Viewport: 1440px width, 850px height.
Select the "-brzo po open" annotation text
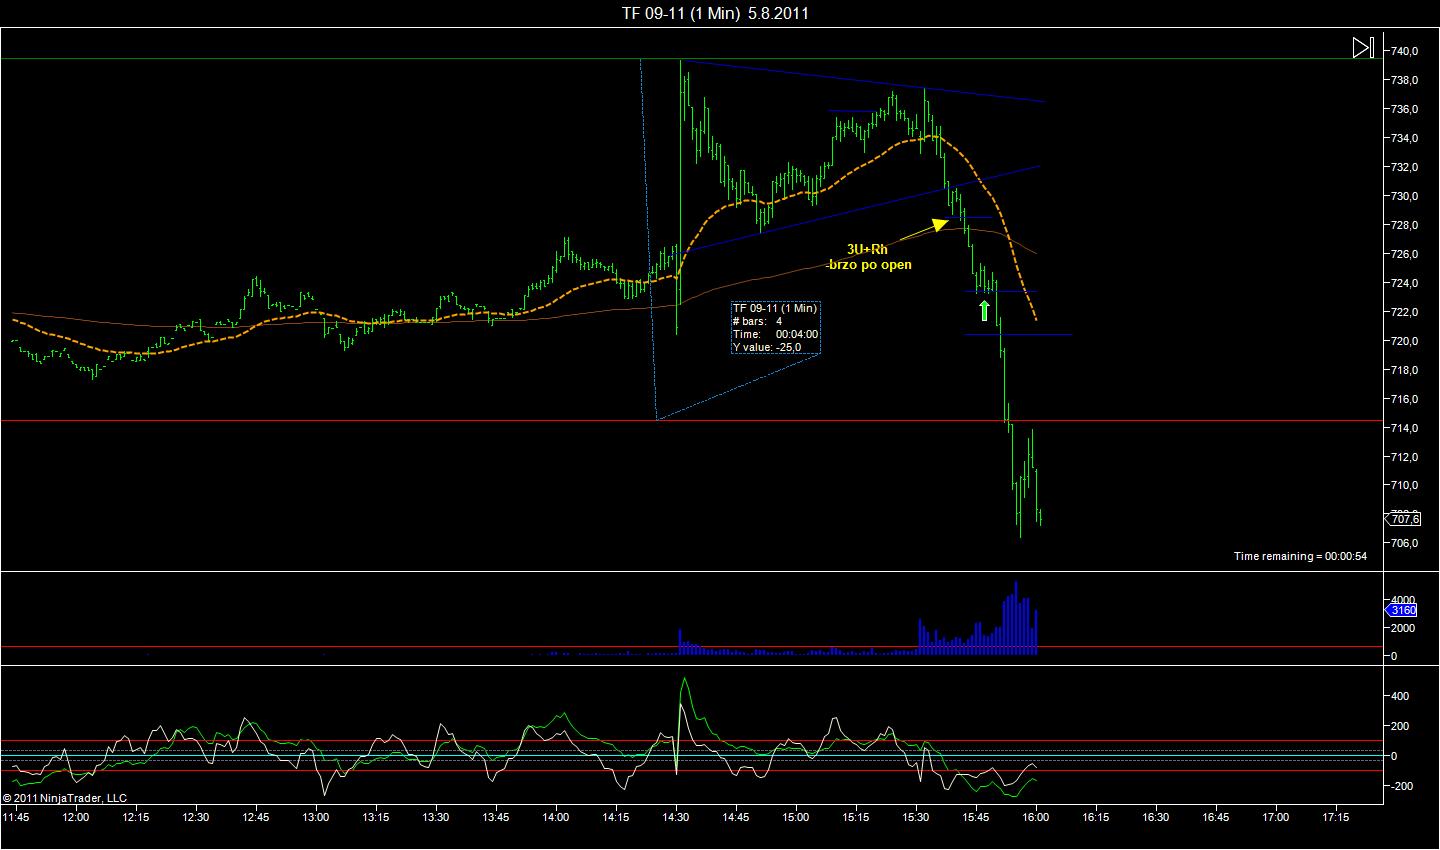click(869, 265)
